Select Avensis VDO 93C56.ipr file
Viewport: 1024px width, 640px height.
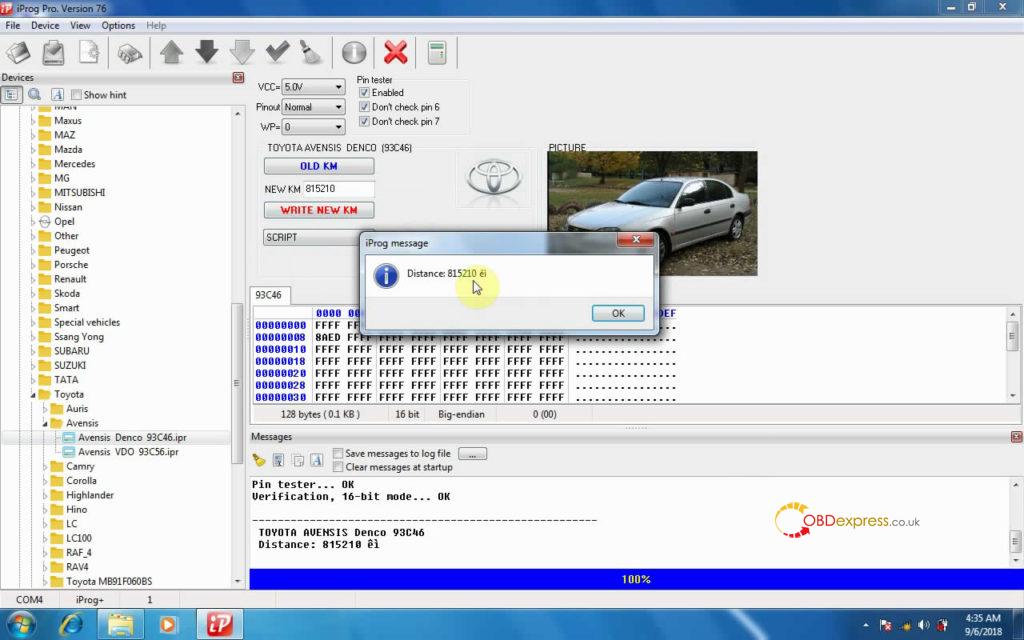click(128, 452)
